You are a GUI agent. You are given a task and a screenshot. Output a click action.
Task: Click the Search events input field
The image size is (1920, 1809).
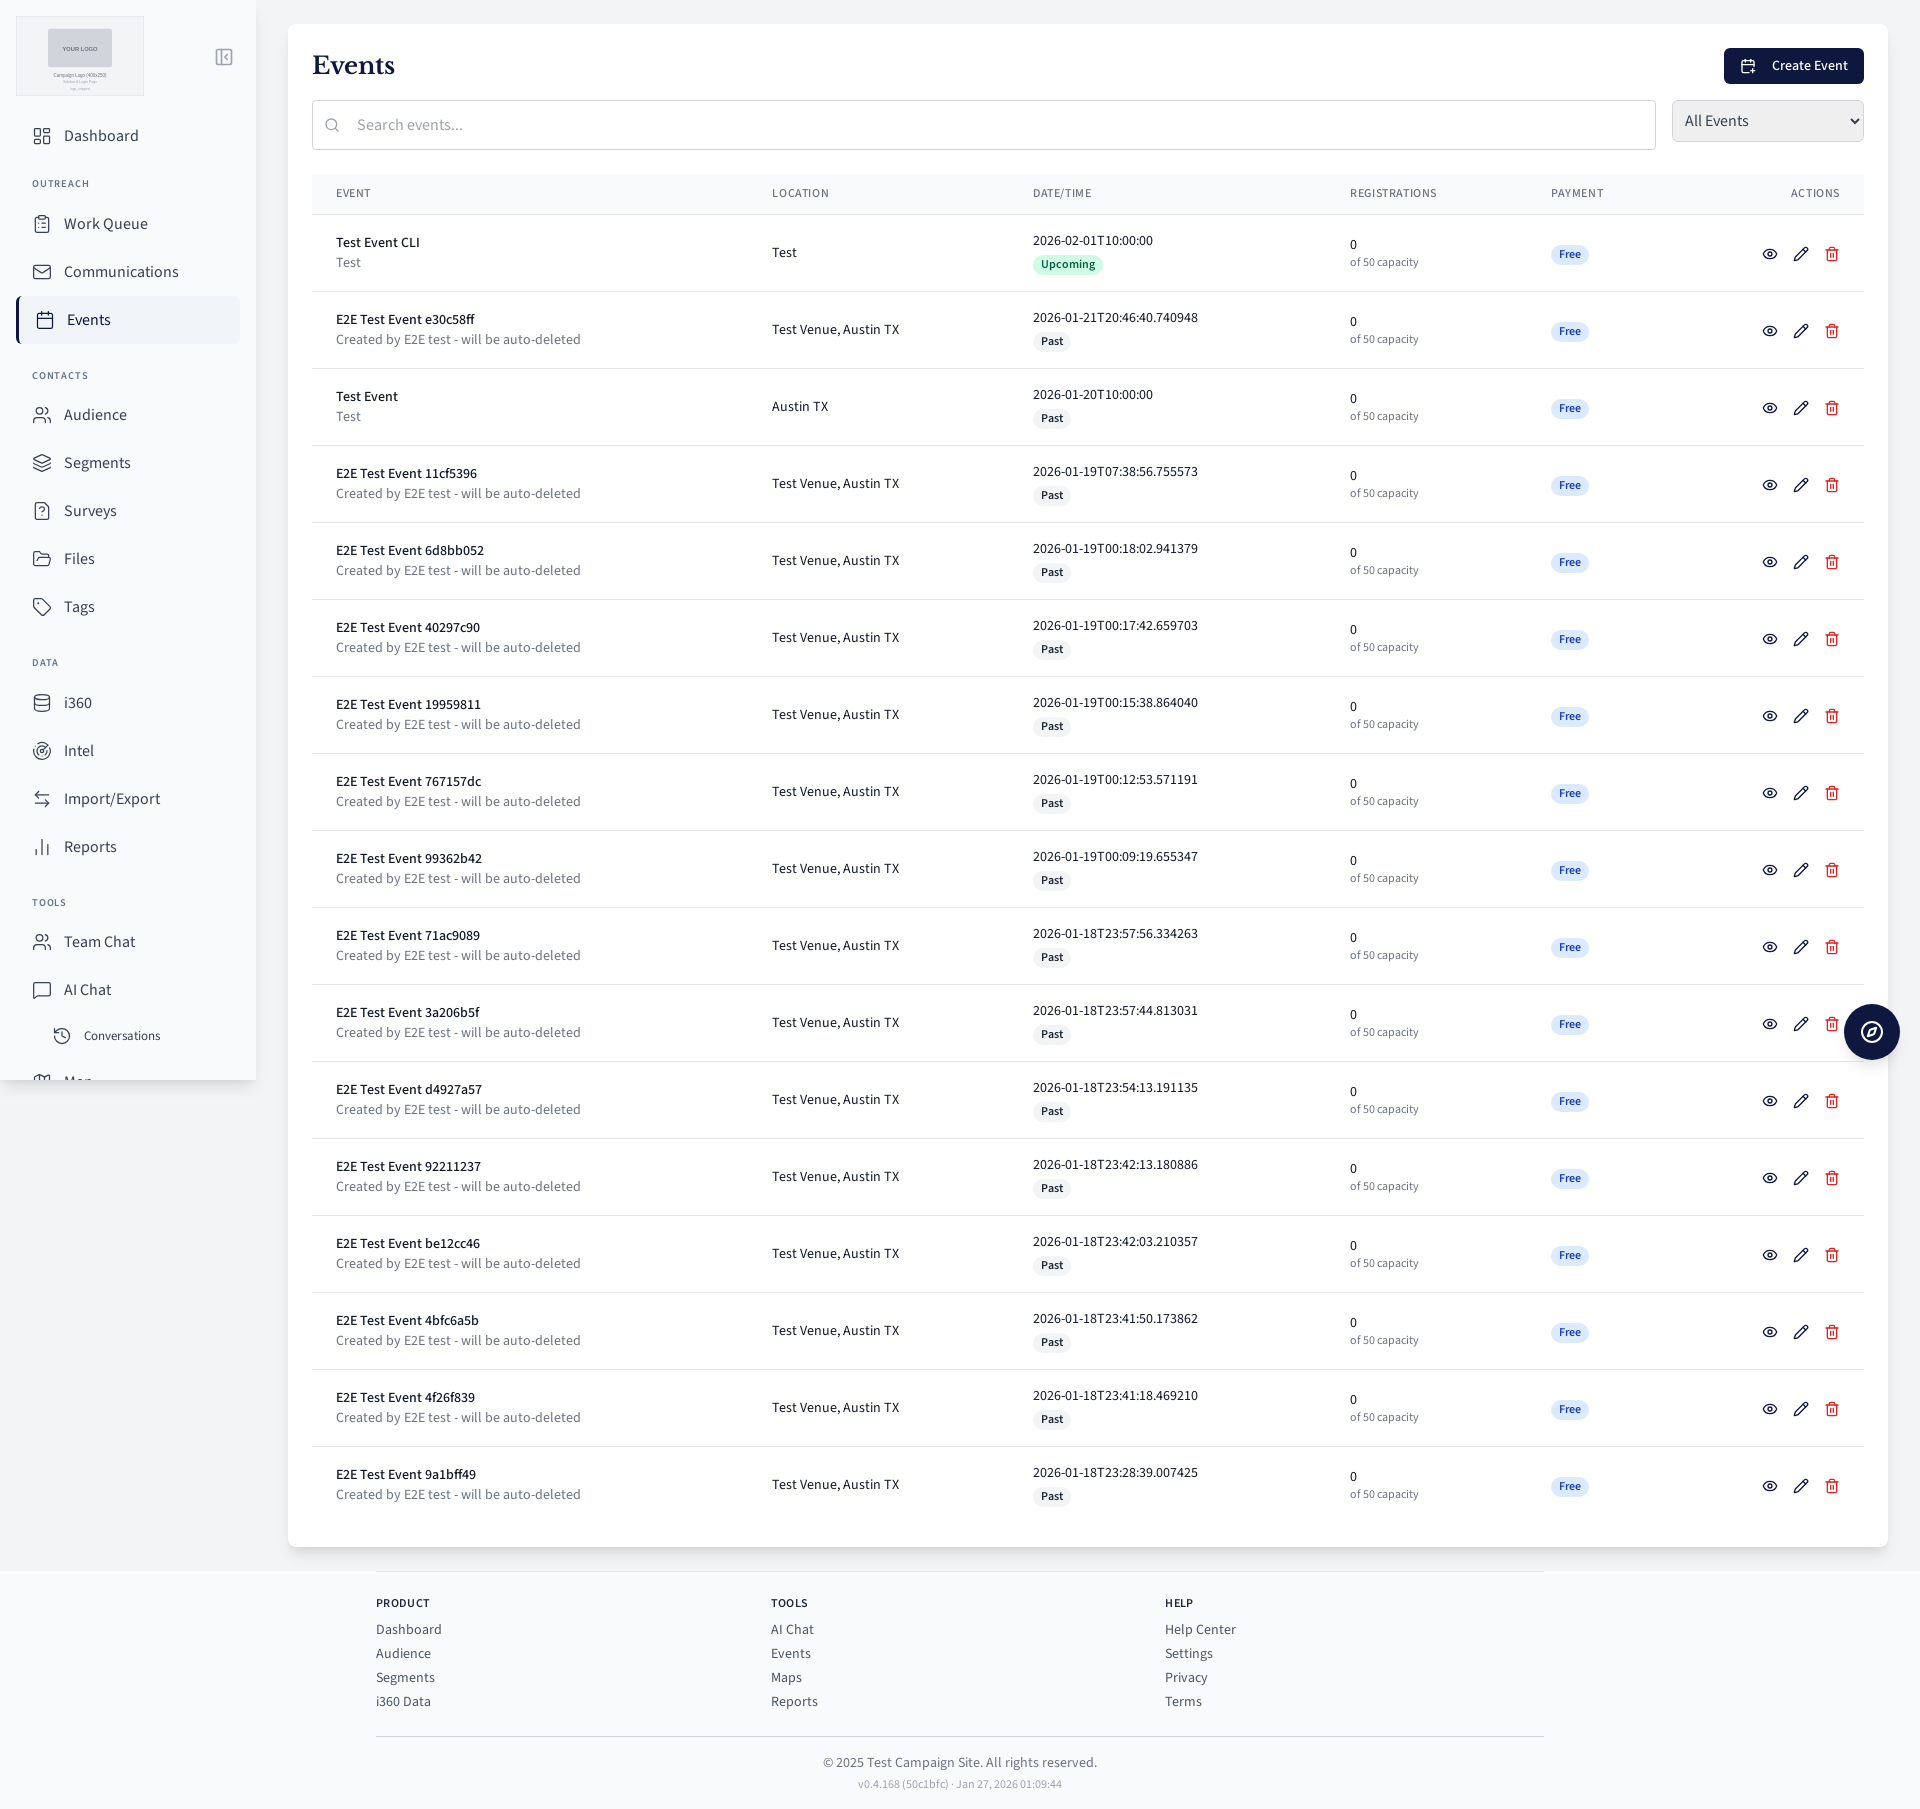tap(990, 125)
